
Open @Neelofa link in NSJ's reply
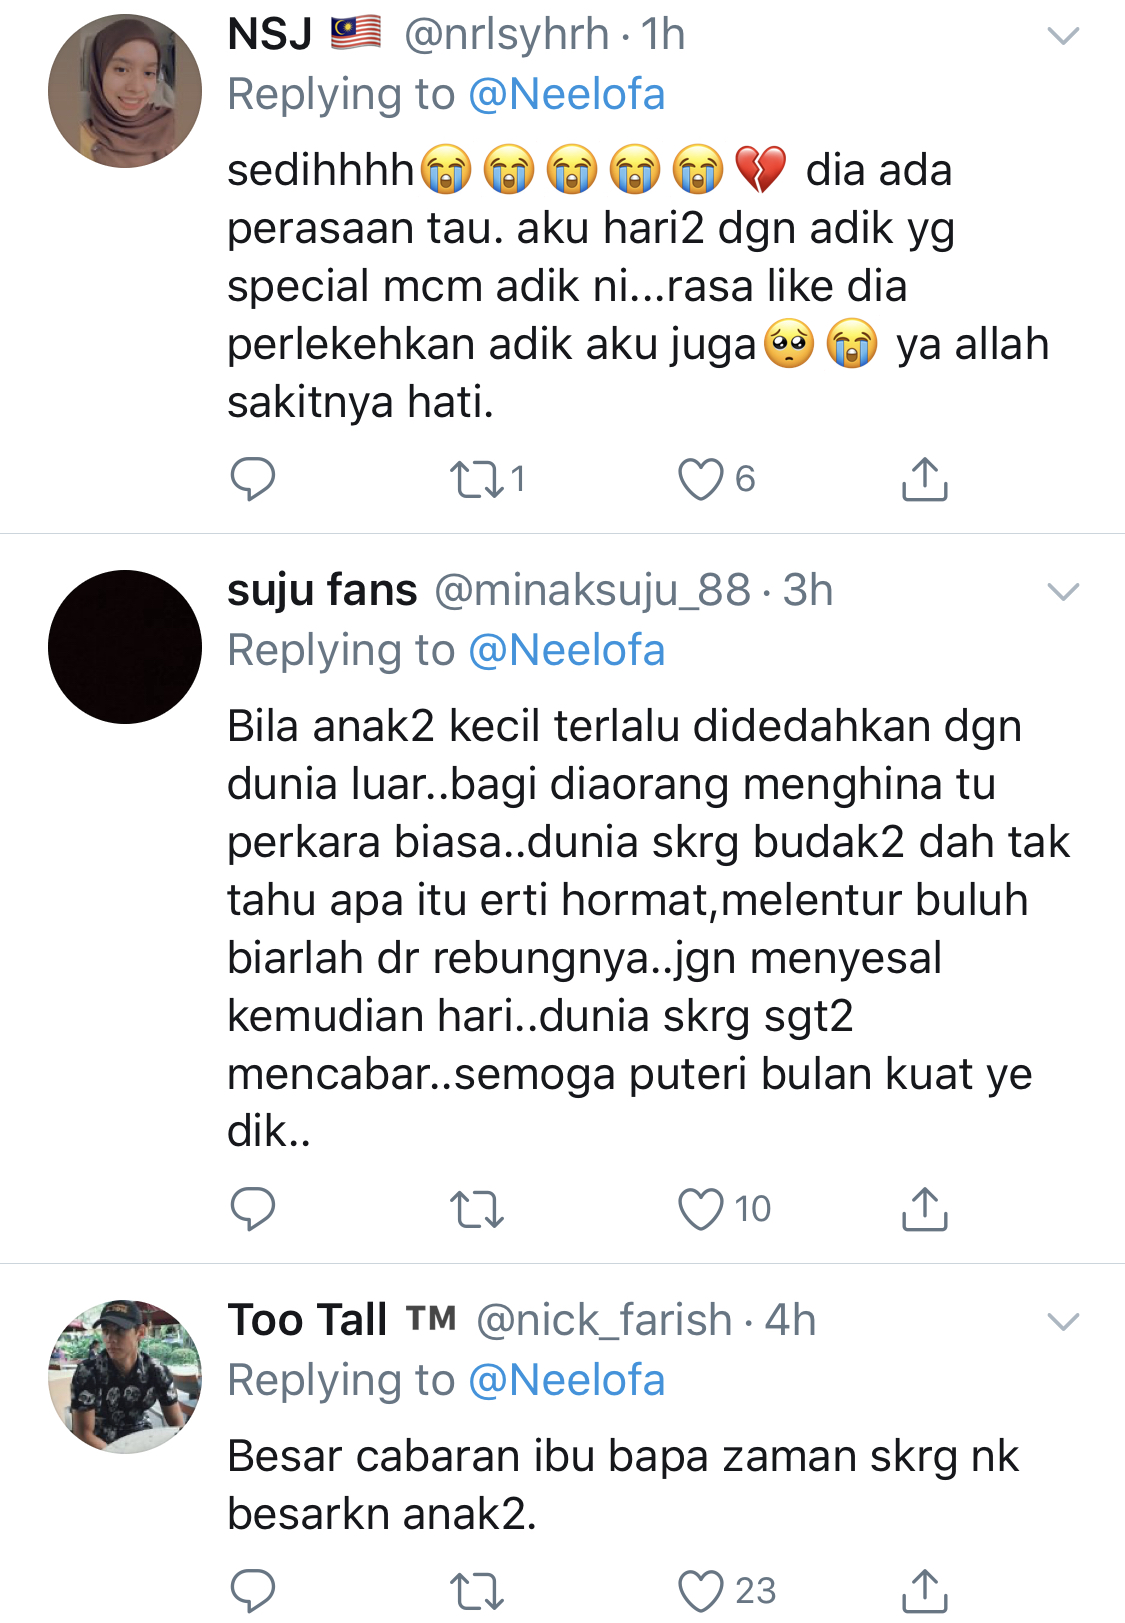(x=566, y=95)
